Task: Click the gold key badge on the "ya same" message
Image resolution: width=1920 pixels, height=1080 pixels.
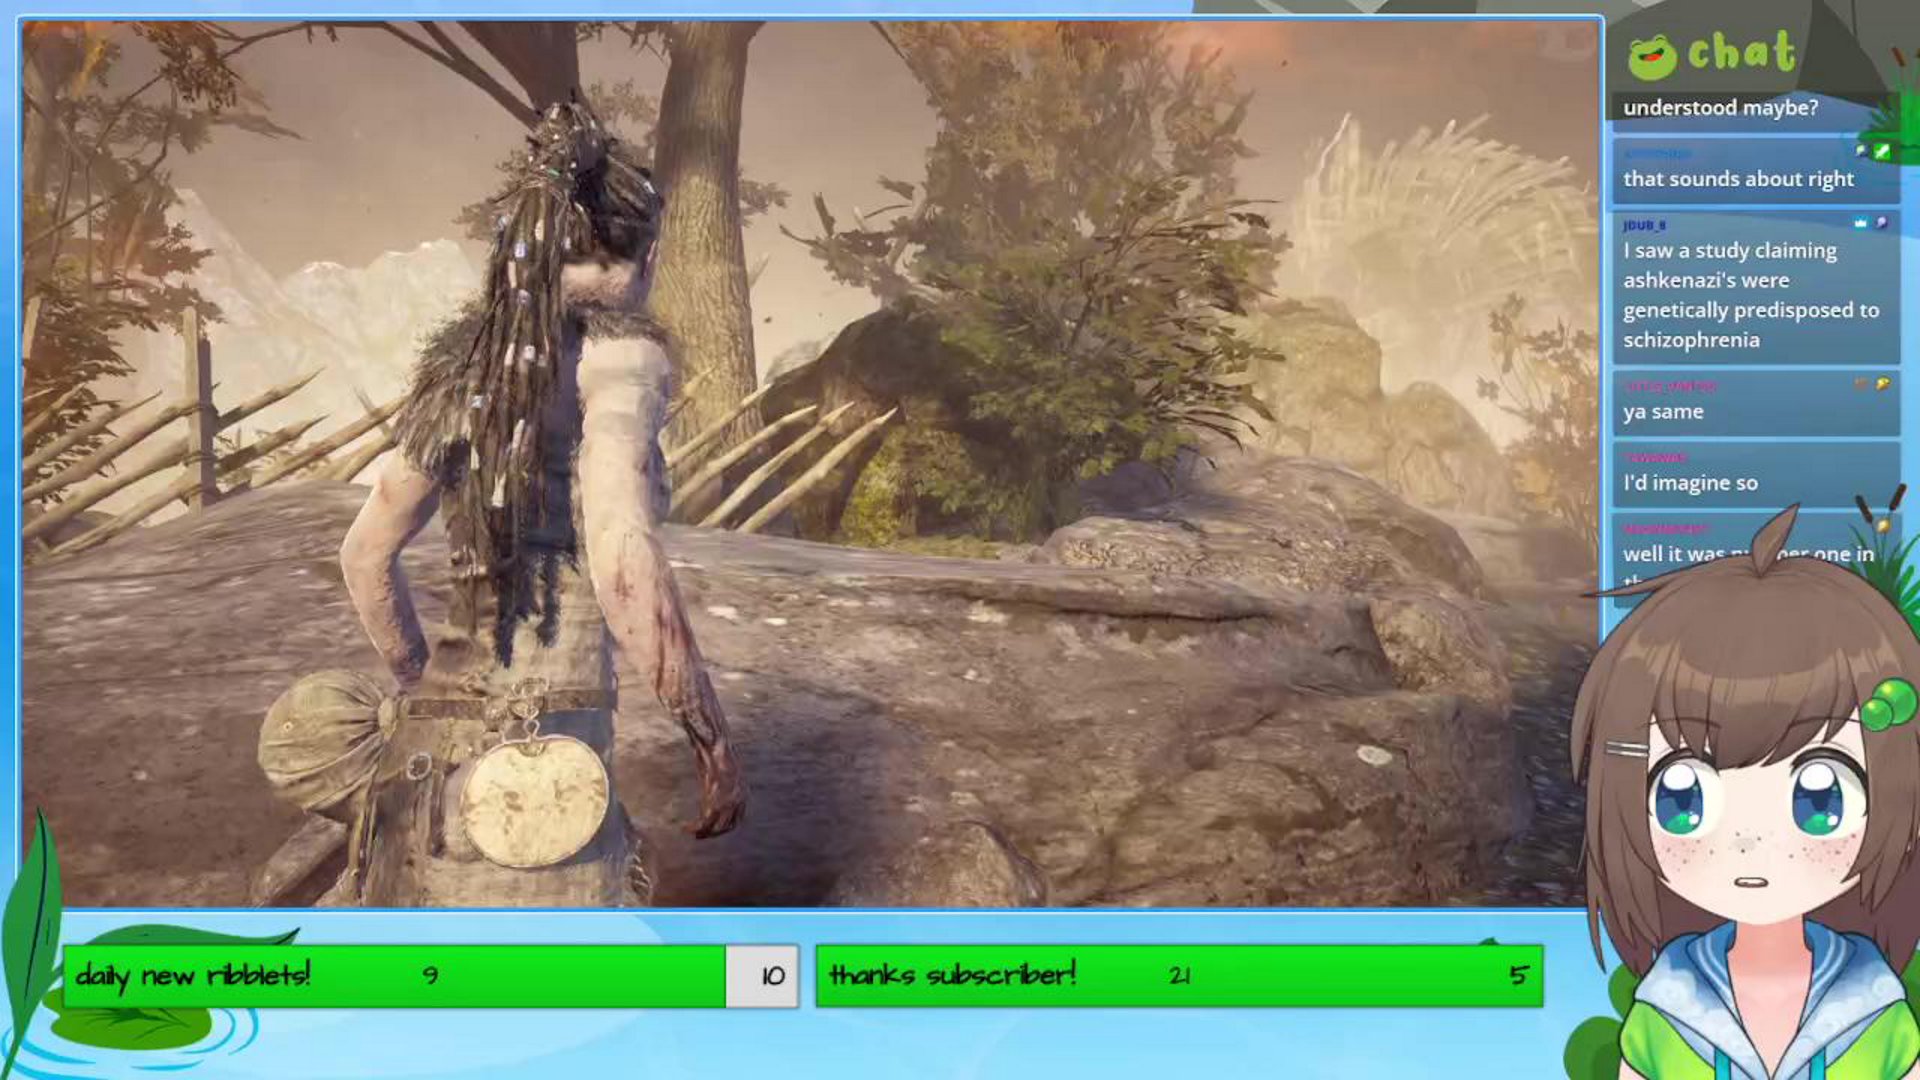Action: [x=1883, y=381]
